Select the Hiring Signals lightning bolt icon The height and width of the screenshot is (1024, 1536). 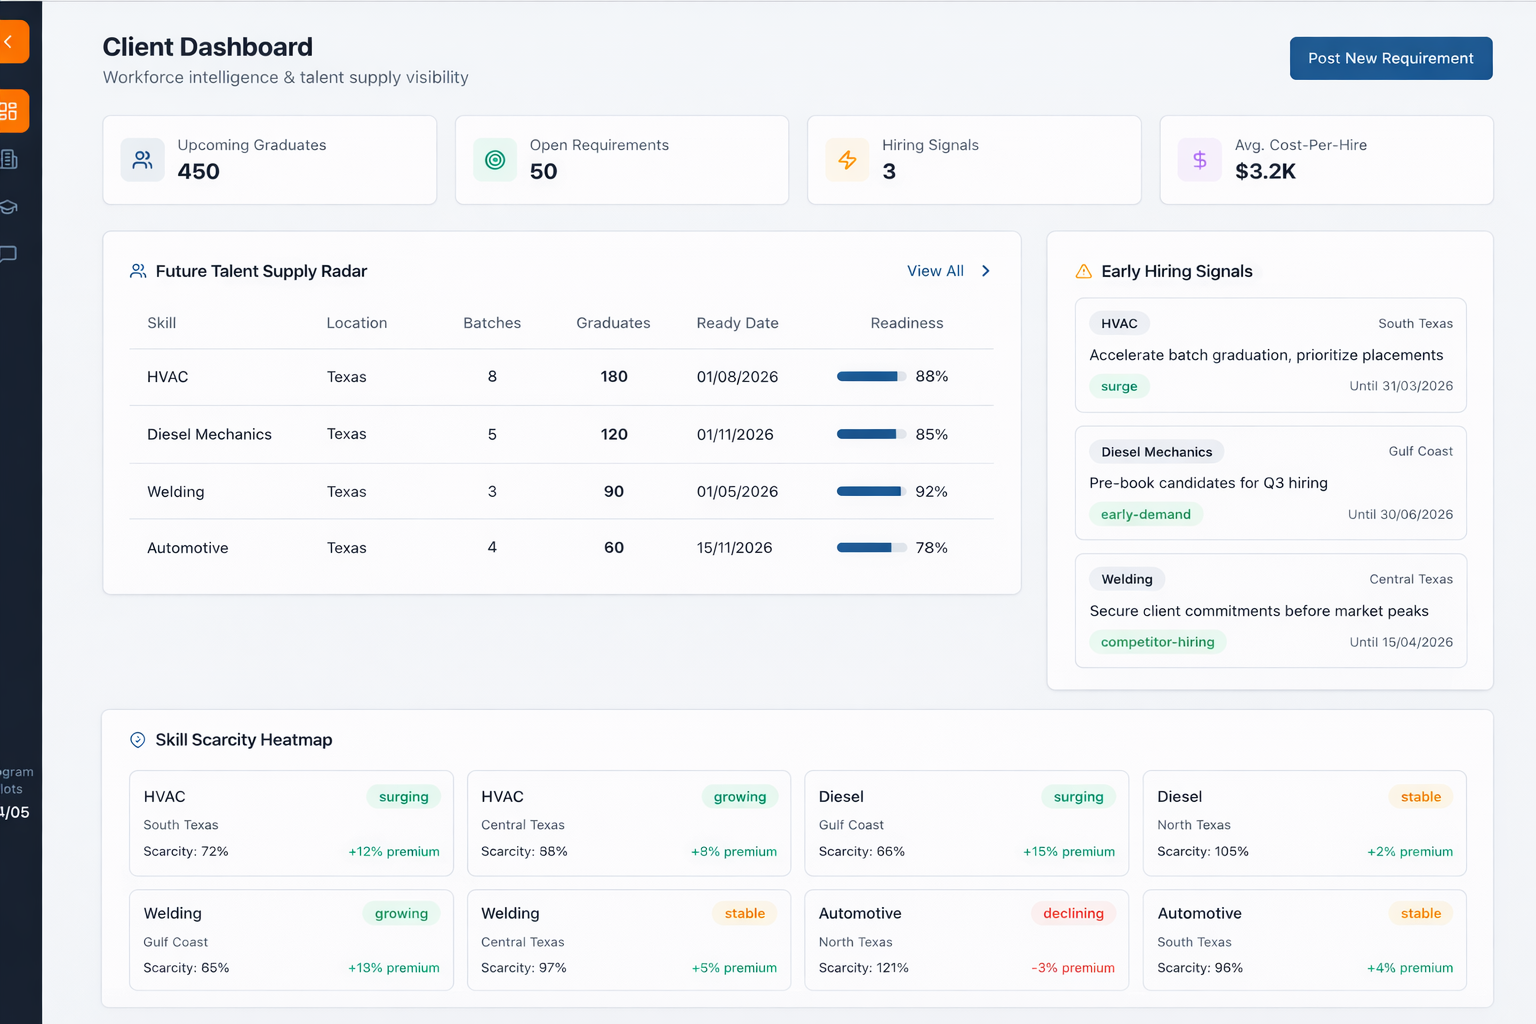[x=847, y=159]
